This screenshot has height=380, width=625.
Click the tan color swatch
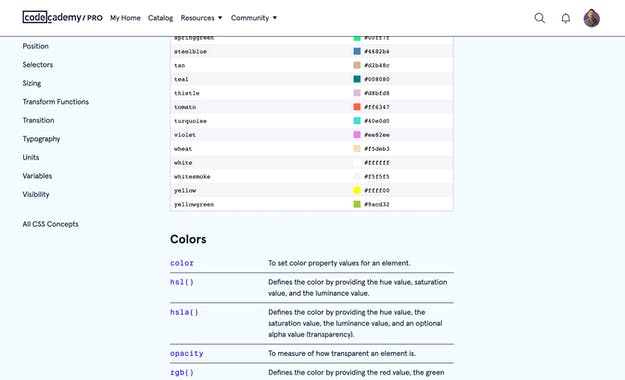357,65
